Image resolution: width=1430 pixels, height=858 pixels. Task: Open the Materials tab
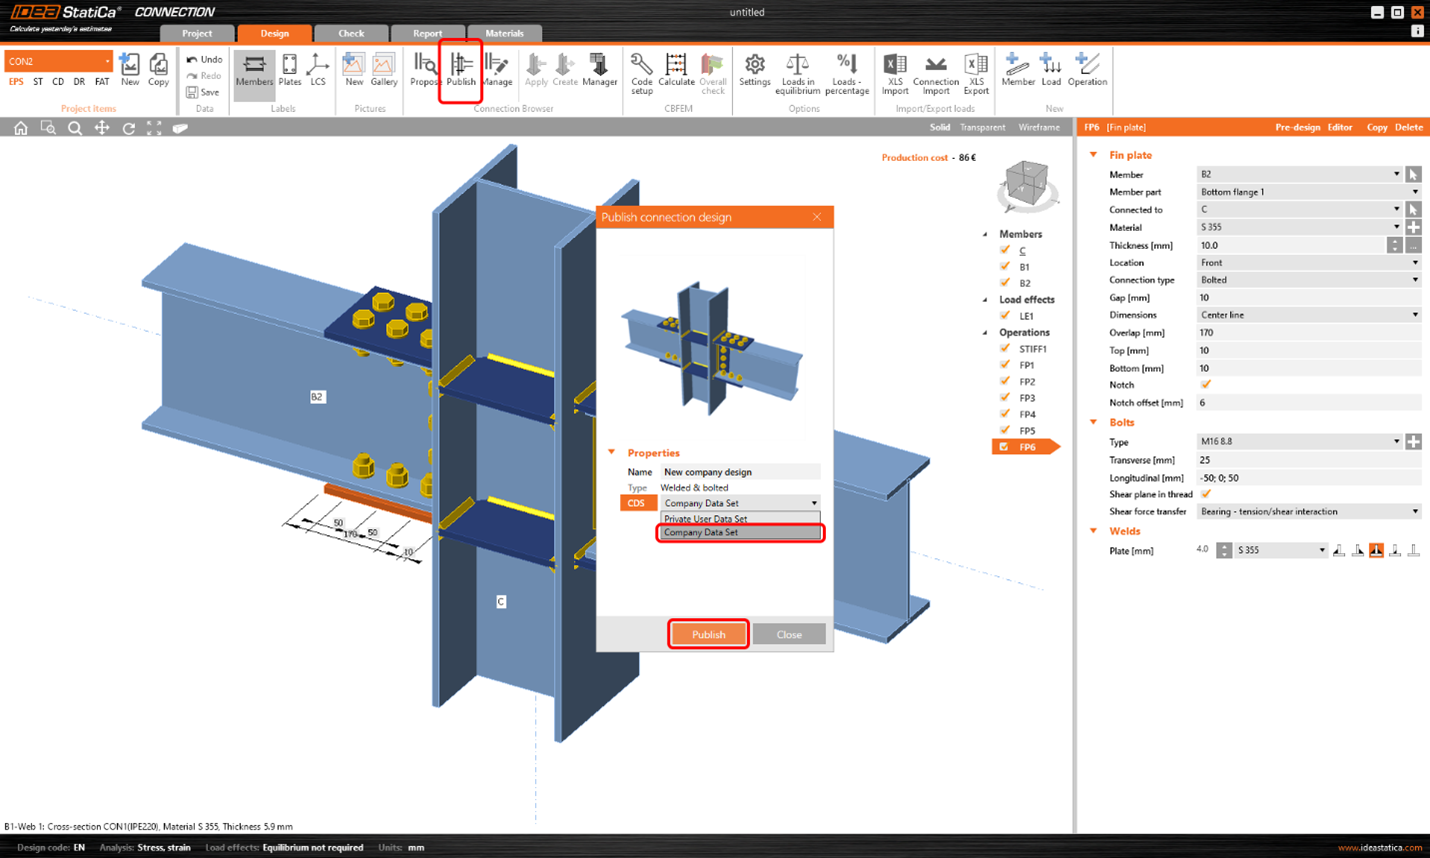click(x=504, y=33)
